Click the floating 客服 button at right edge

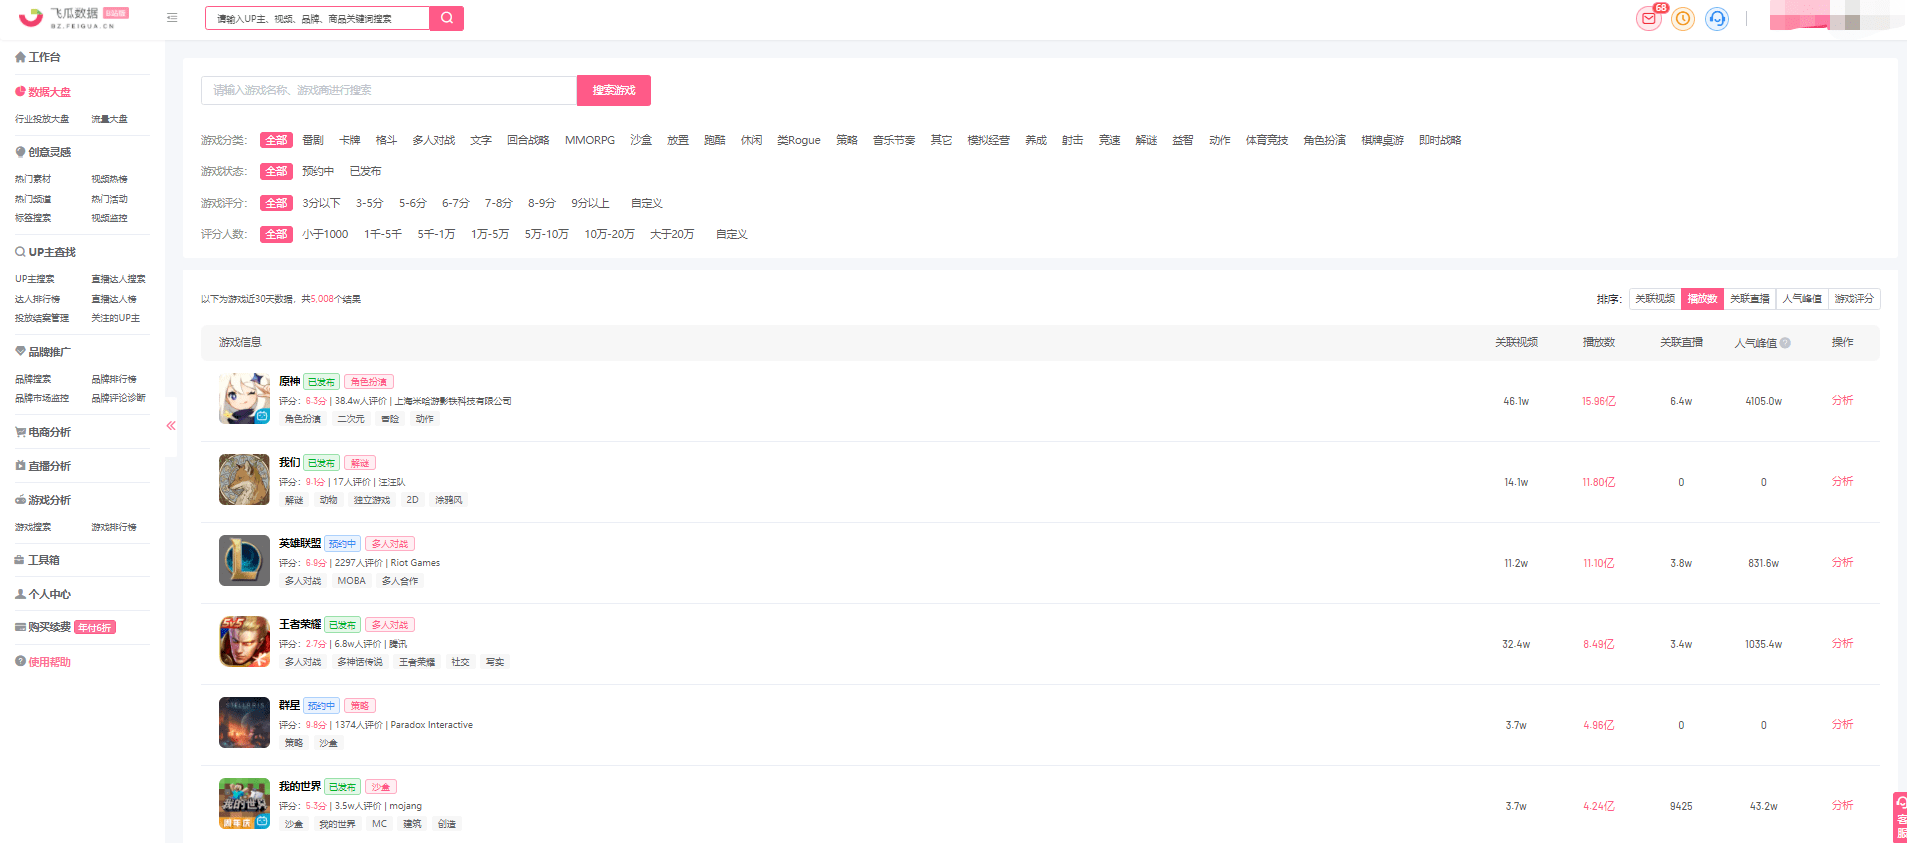point(1900,818)
